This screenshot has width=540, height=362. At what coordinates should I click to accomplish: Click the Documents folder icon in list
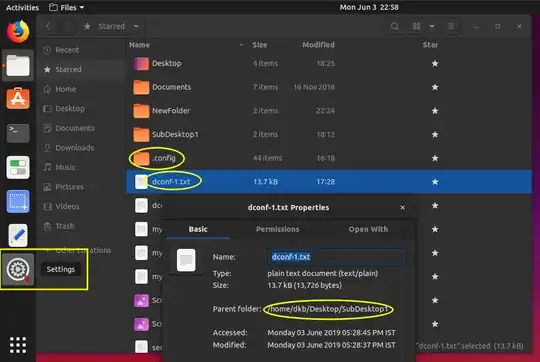click(x=141, y=87)
